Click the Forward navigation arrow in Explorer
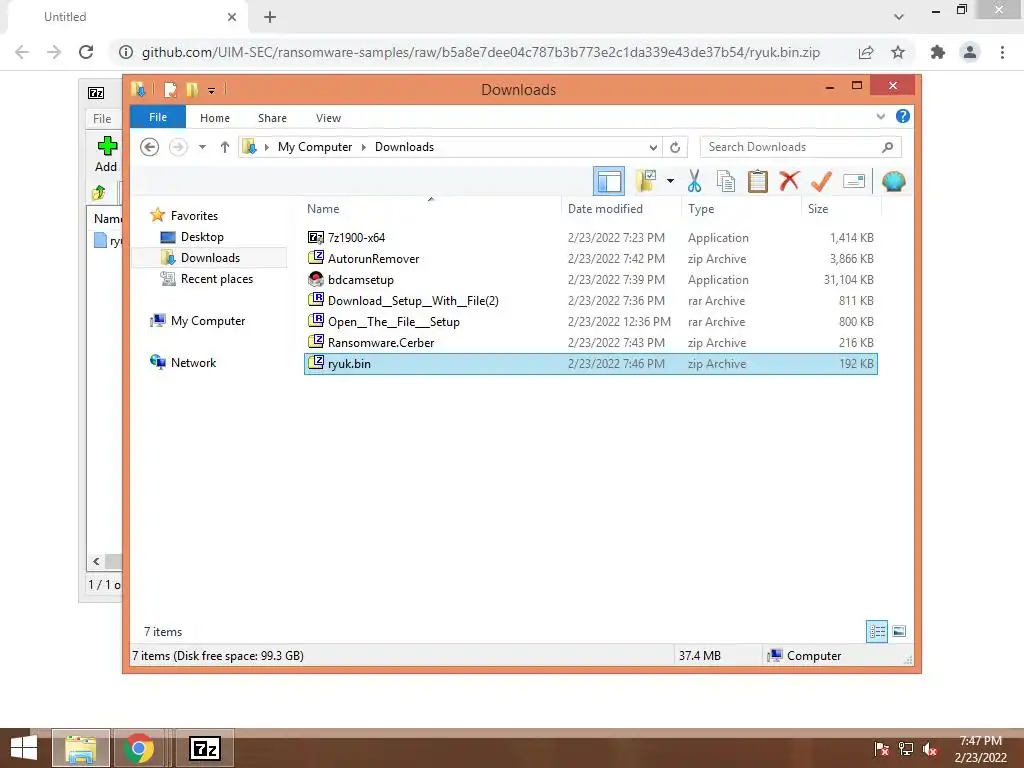Image resolution: width=1024 pixels, height=768 pixels. tap(178, 147)
